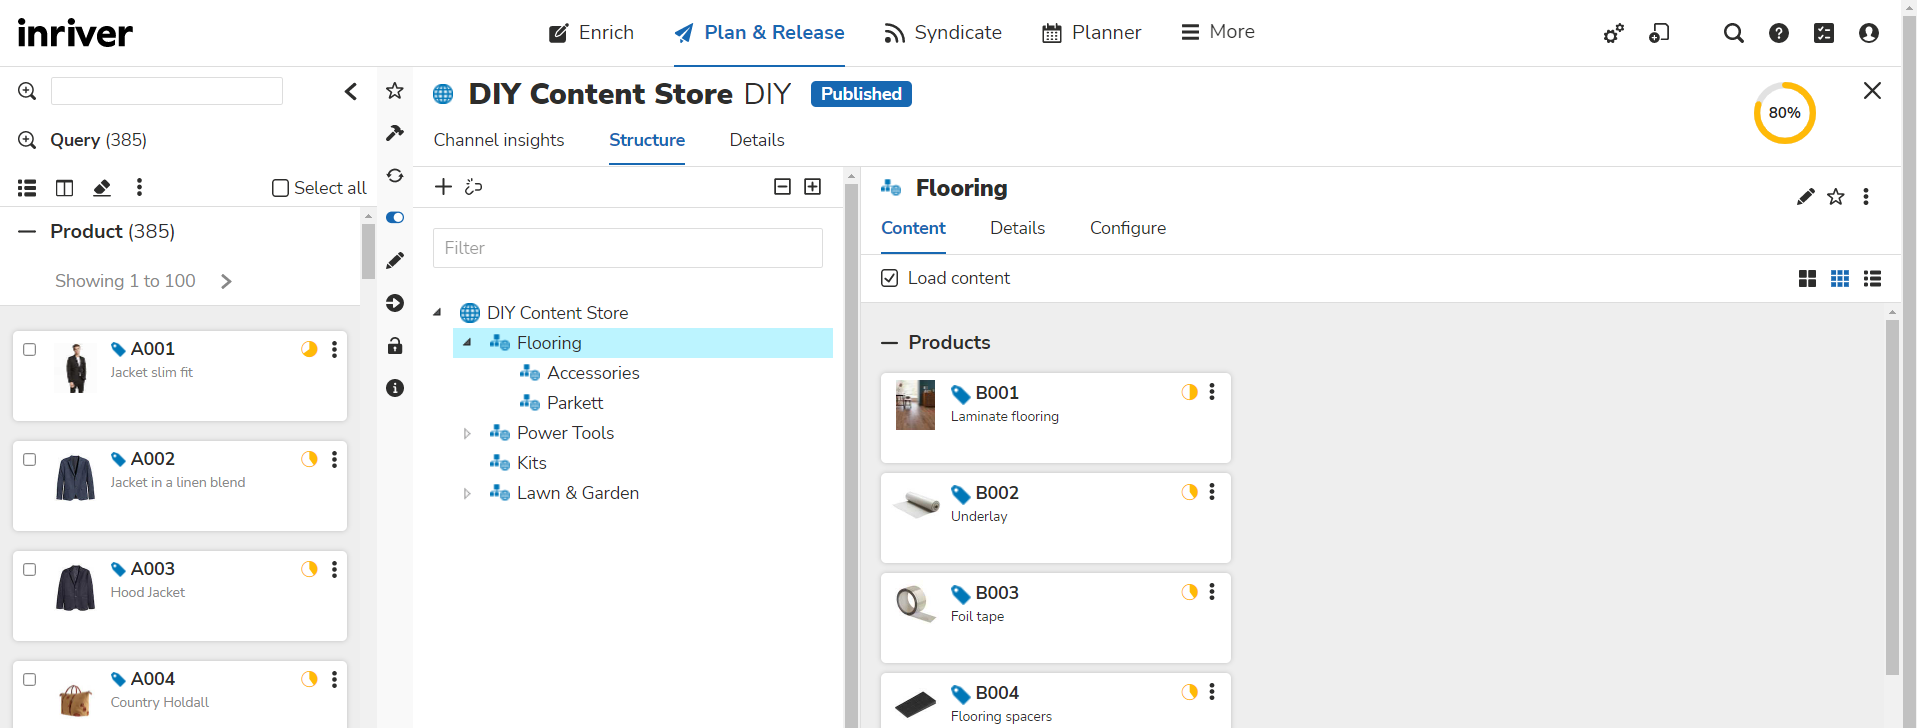Open the help question mark icon

1779,34
